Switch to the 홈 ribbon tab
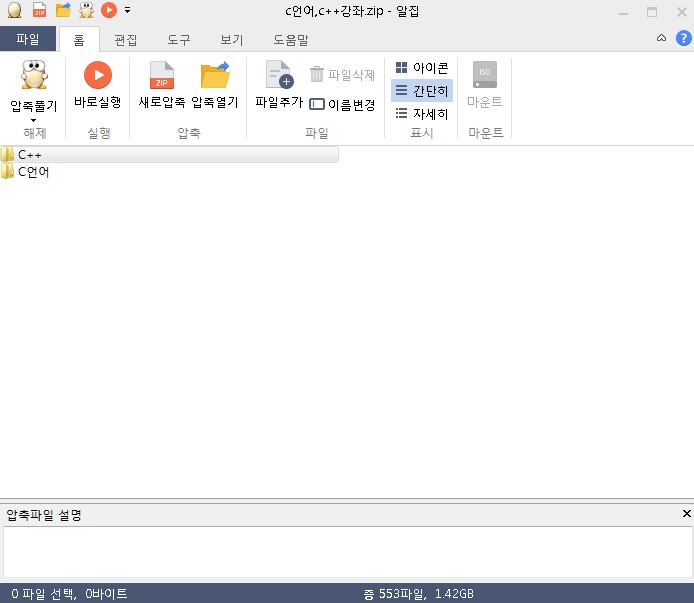The height and width of the screenshot is (603, 694). (79, 40)
